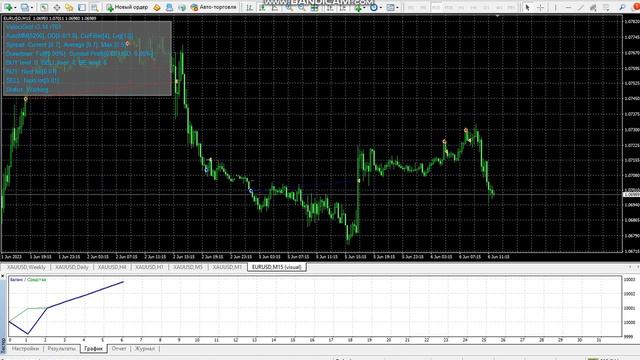Switch to XAUUSD,M5 chart tab
Screen dimensions: 640x360
[188, 267]
